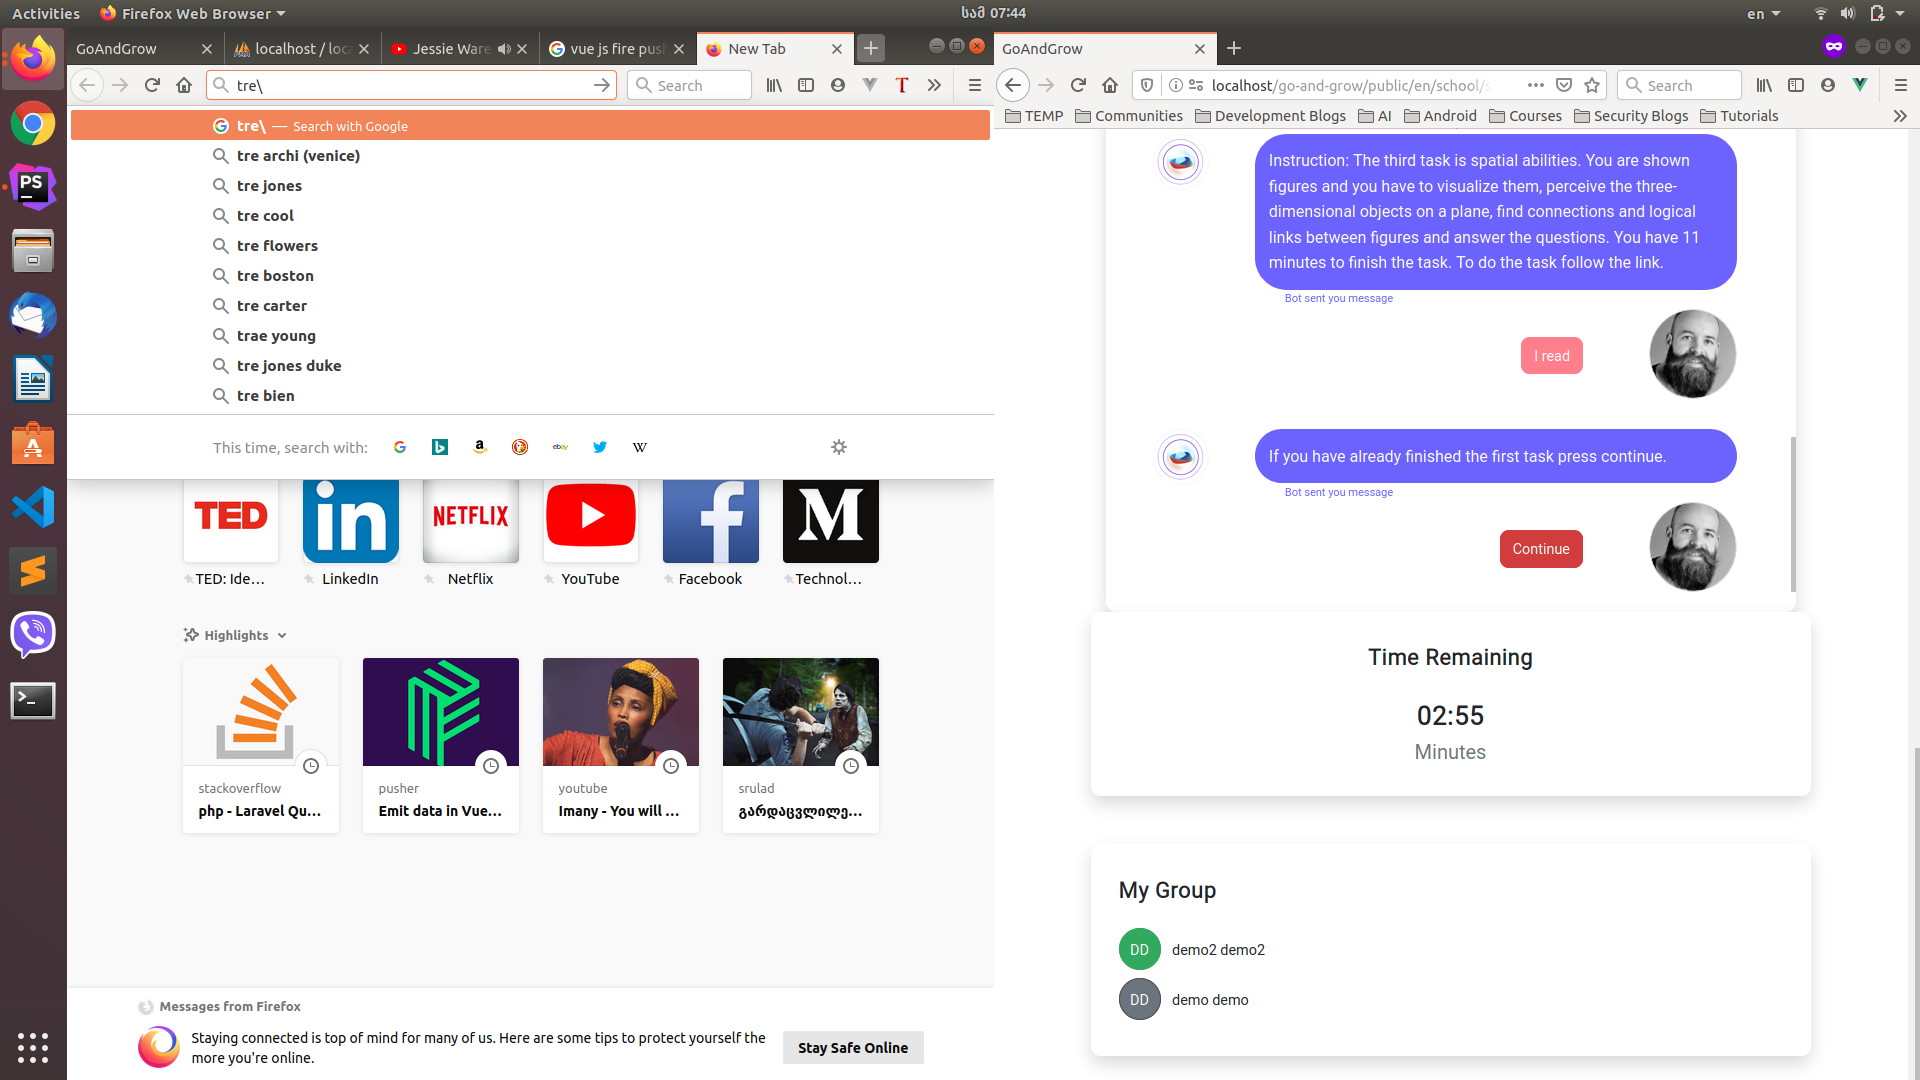Launch Visual Studio Code from dock
The image size is (1920, 1080).
33,508
